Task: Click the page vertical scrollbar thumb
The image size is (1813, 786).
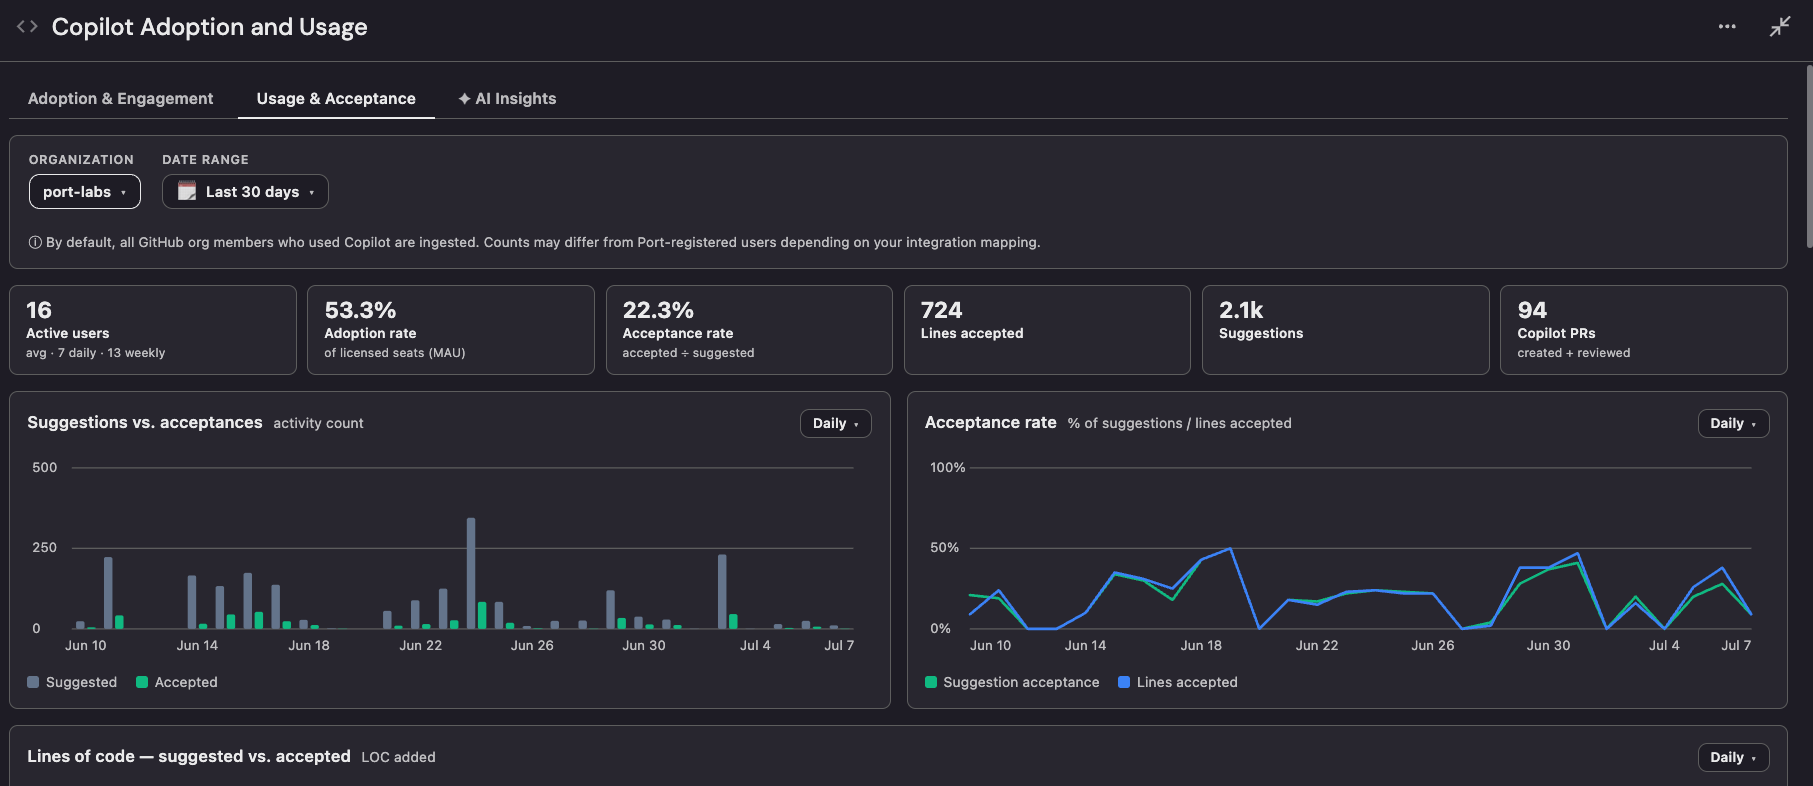Action: point(1809,156)
